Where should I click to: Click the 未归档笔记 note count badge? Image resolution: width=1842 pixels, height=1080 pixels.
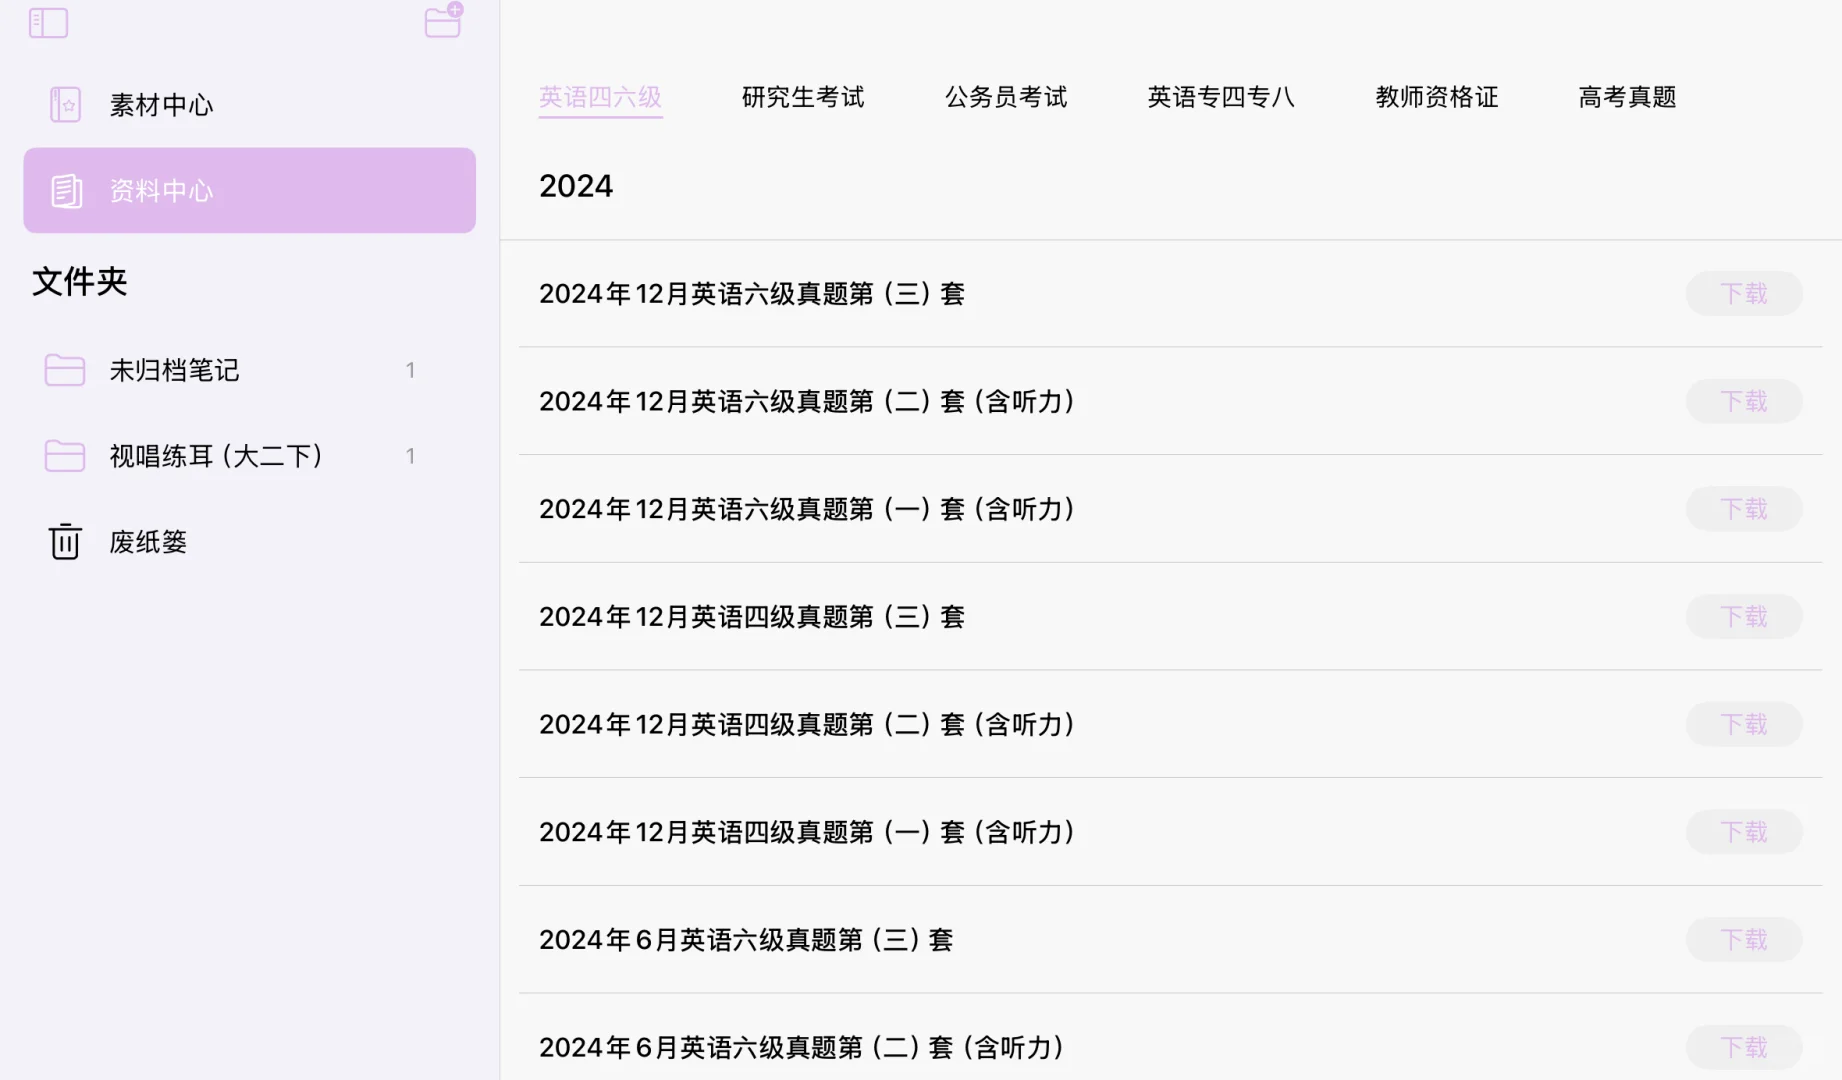(x=410, y=370)
